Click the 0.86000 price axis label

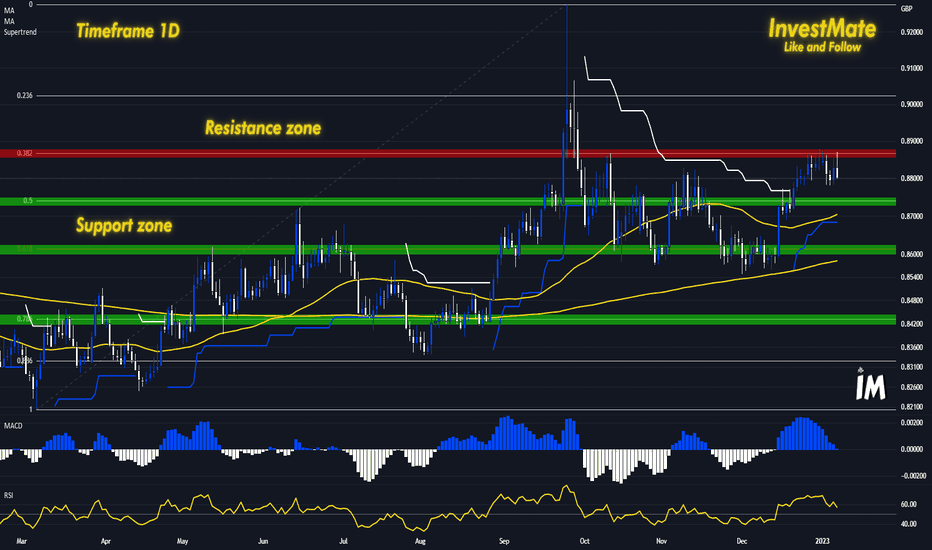[912, 254]
